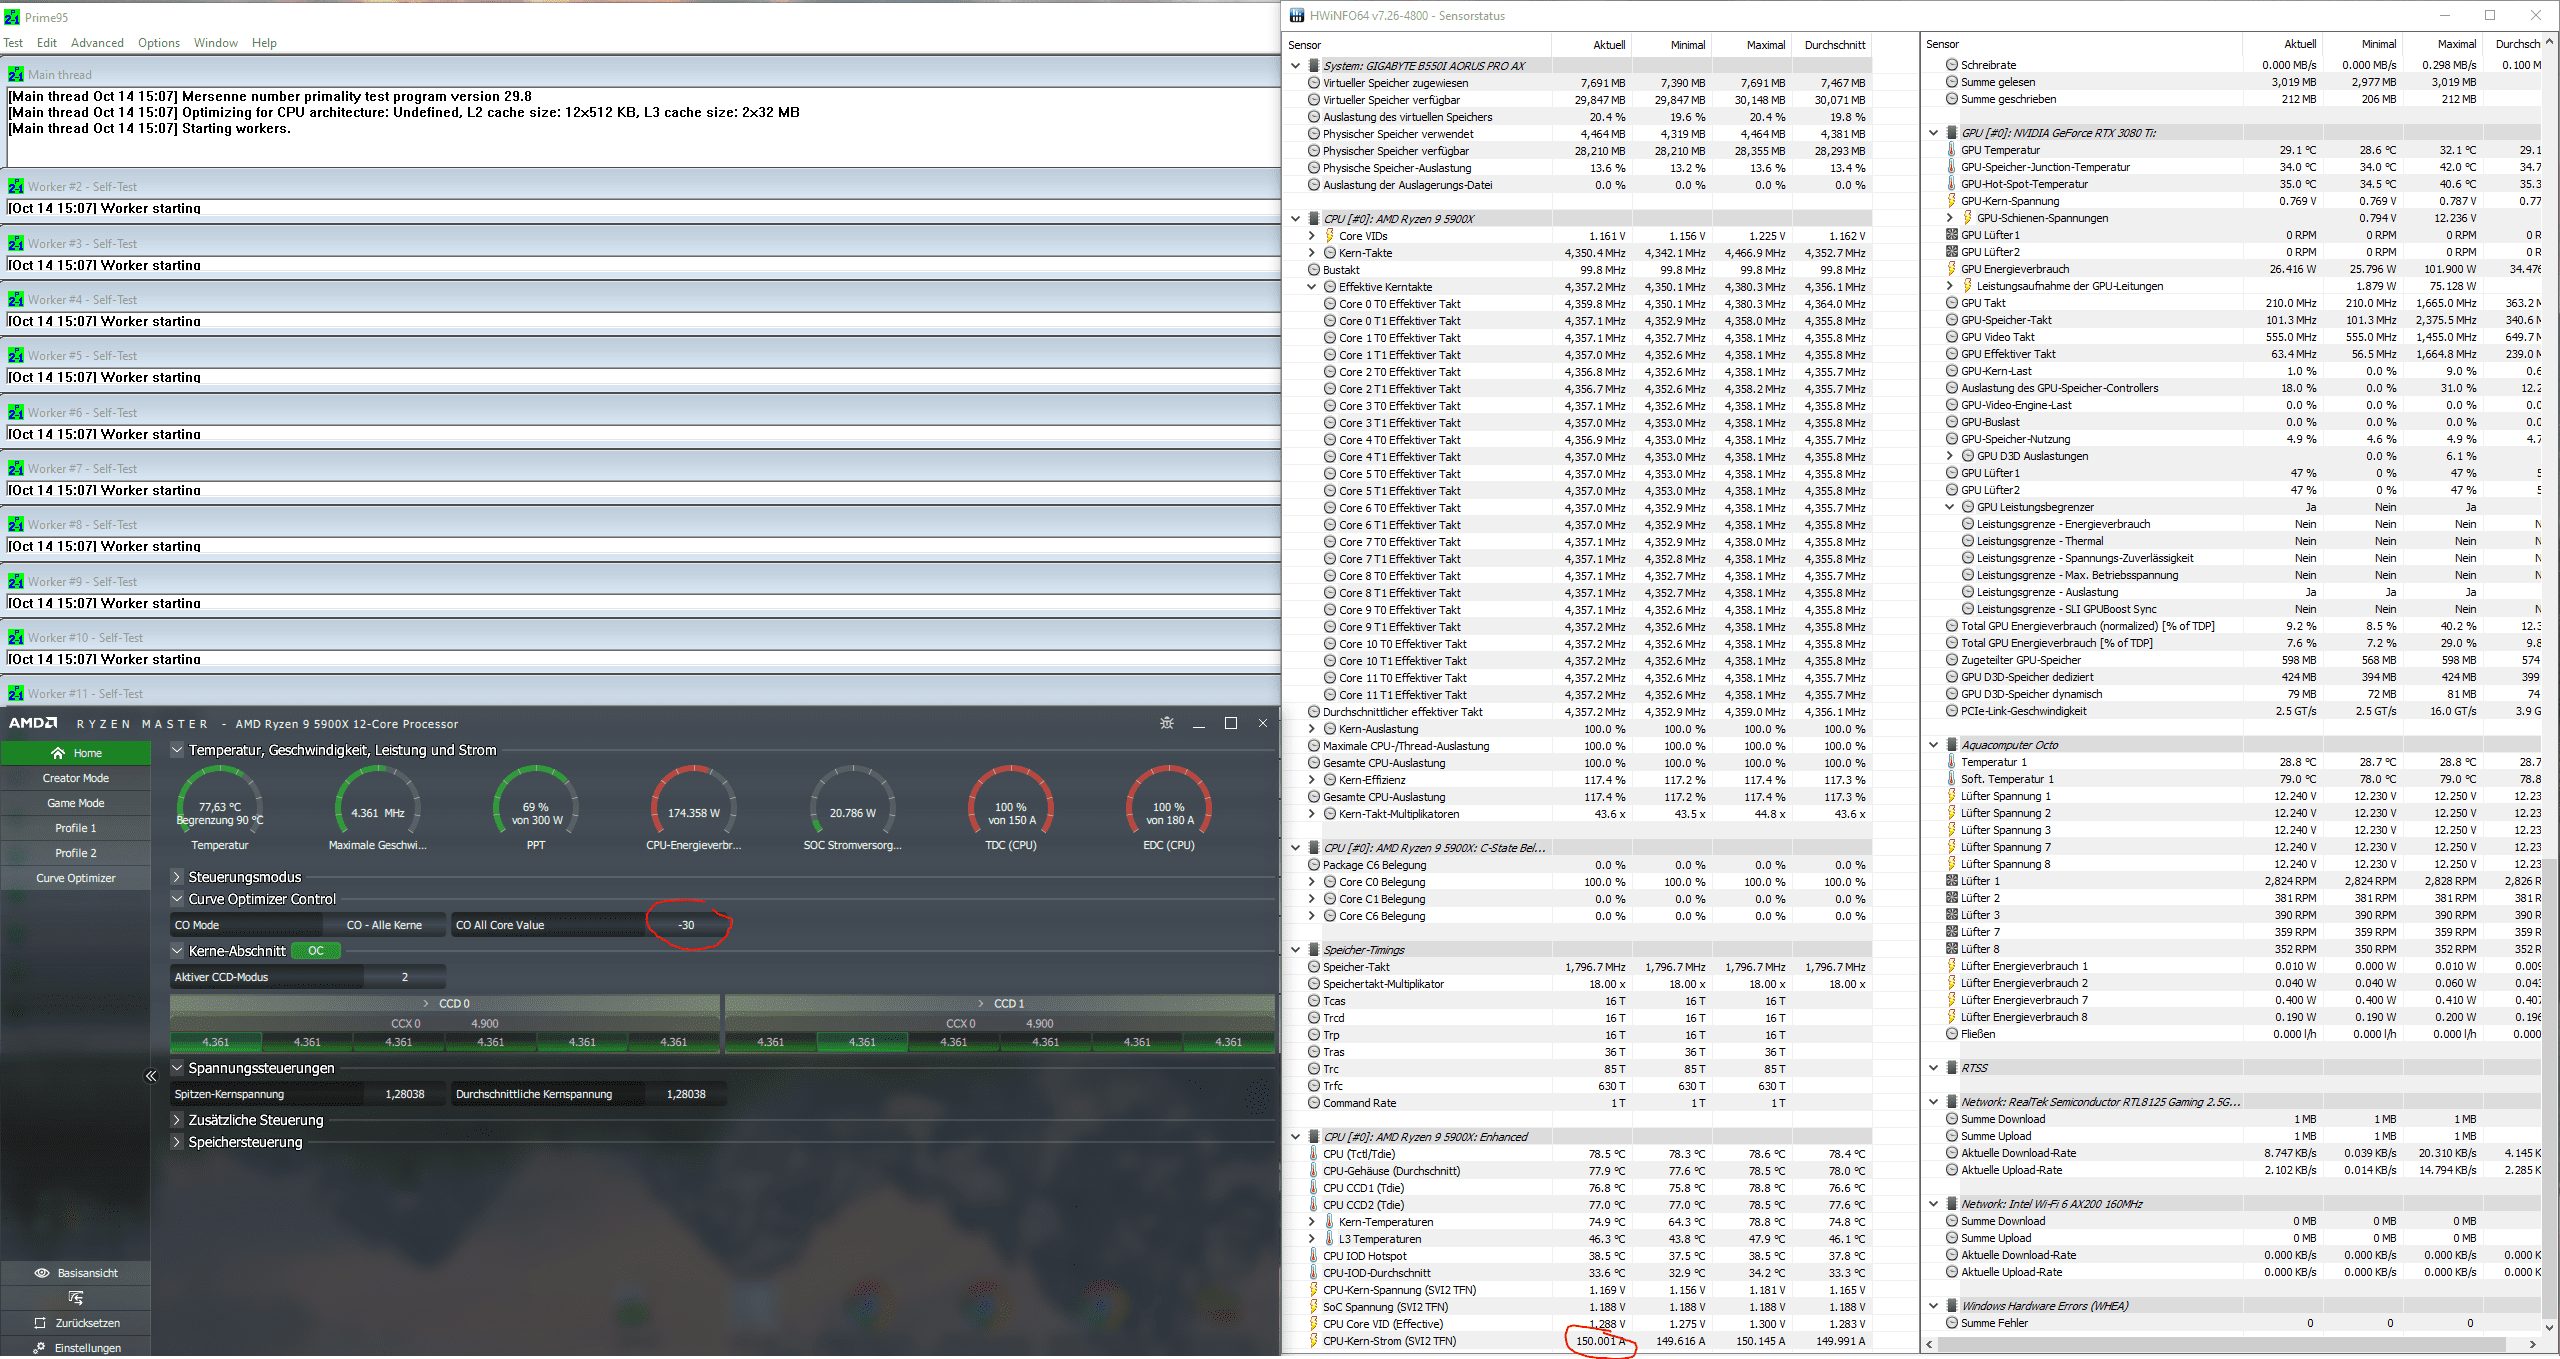Image resolution: width=2560 pixels, height=1359 pixels.
Task: Click the Worker #2 Self-Test window icon
Action: point(15,187)
